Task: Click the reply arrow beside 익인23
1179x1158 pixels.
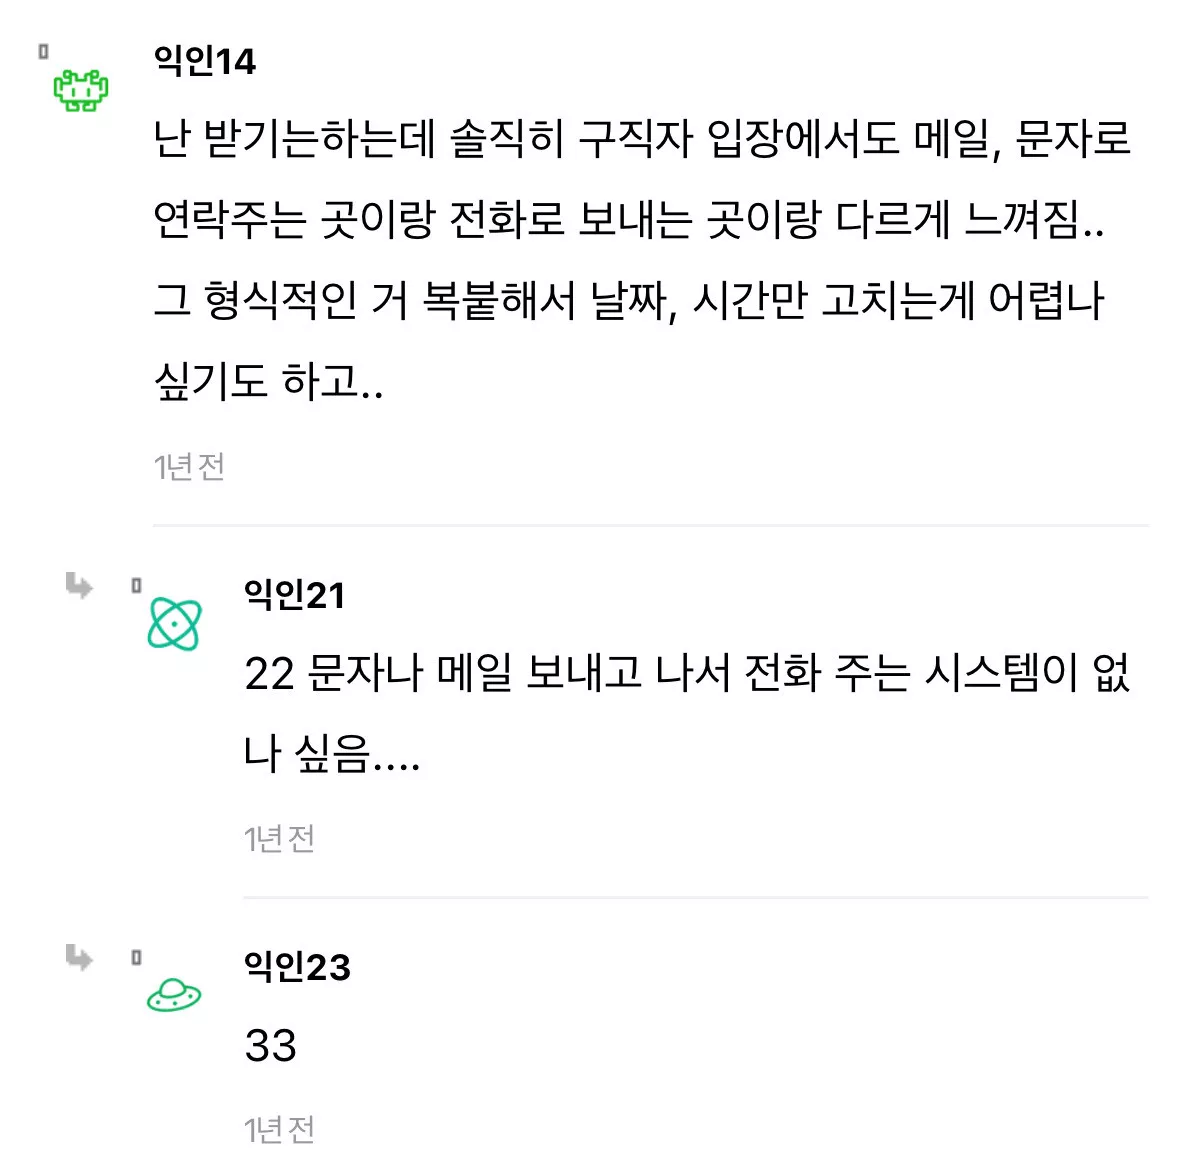Action: (78, 957)
